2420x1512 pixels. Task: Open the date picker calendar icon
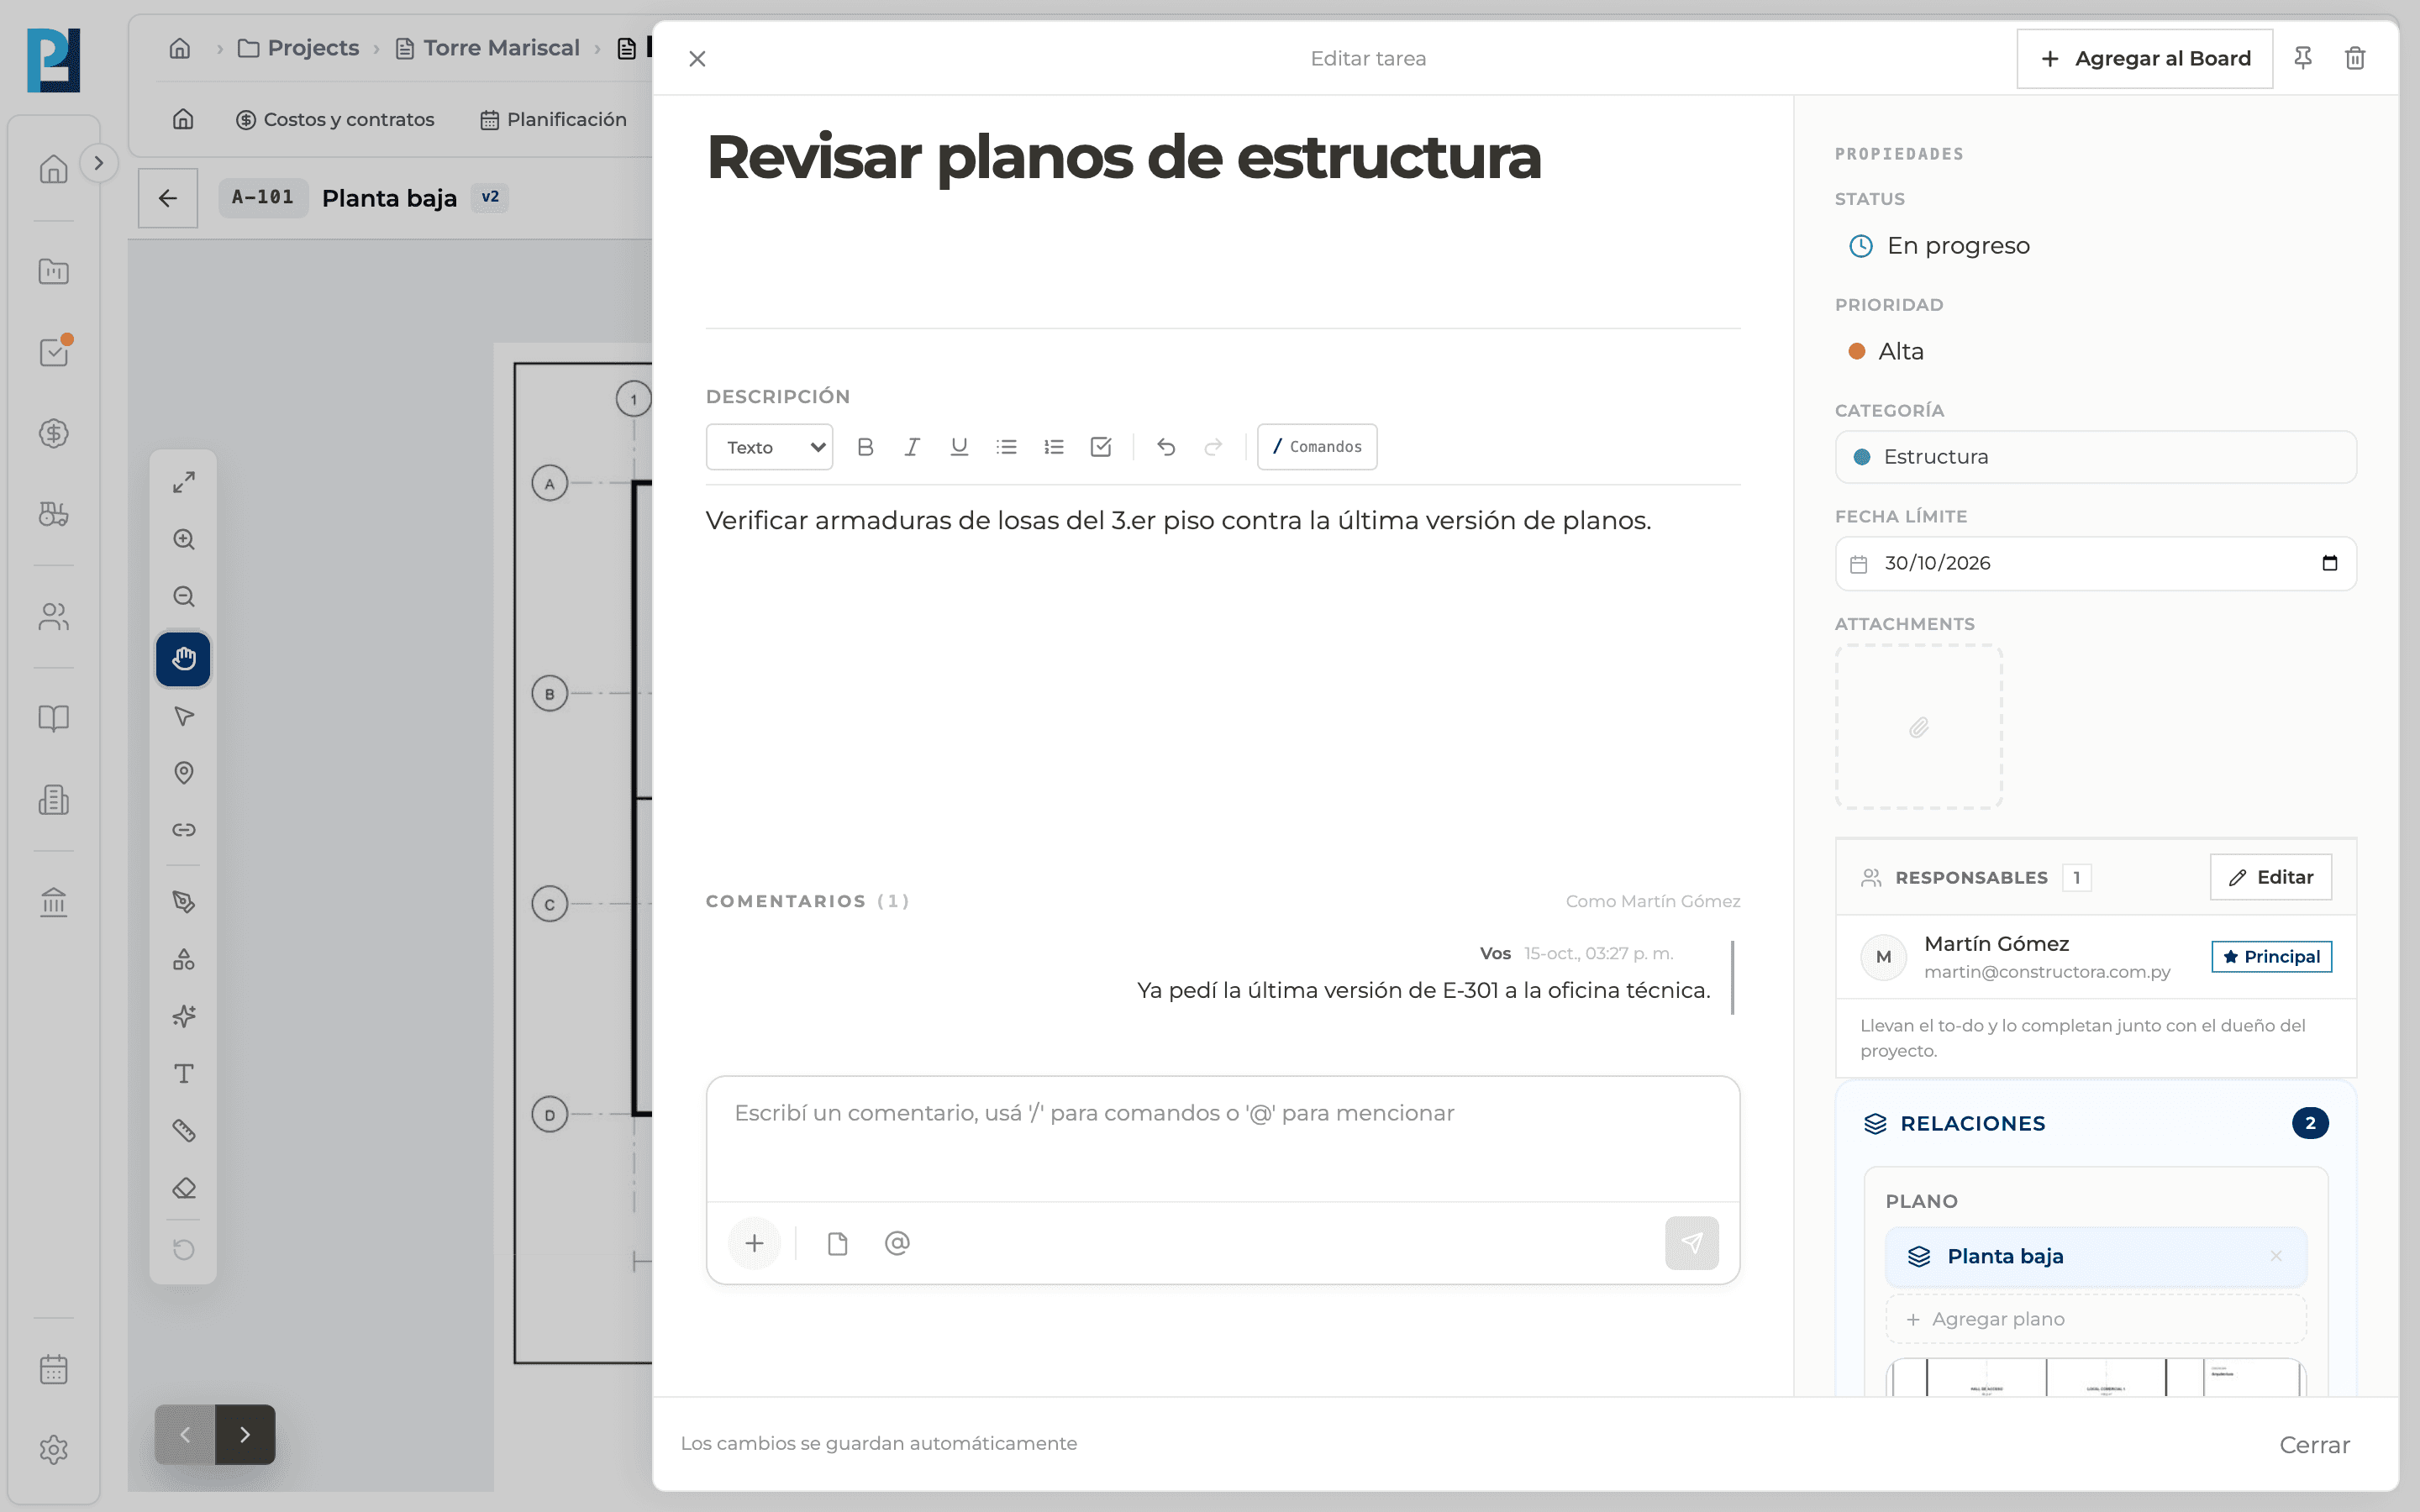tap(2329, 563)
